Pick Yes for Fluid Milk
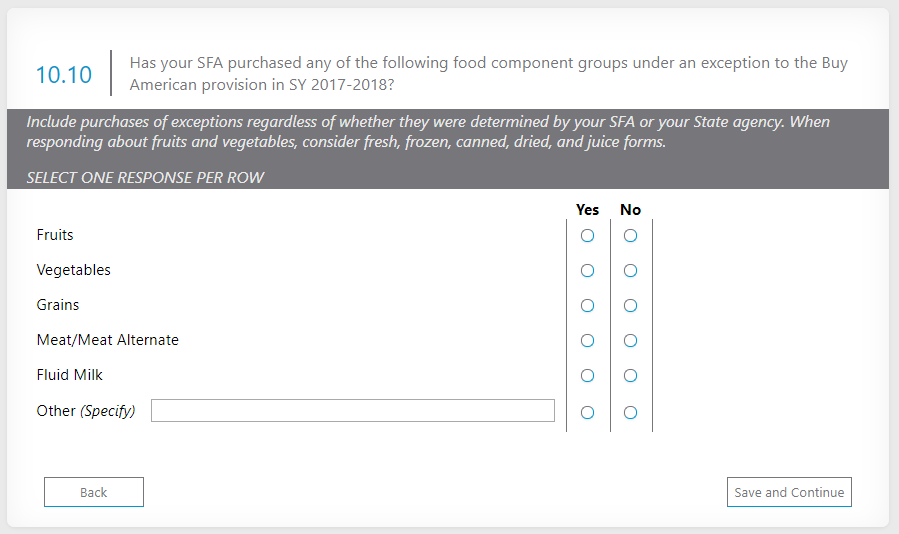 [587, 376]
